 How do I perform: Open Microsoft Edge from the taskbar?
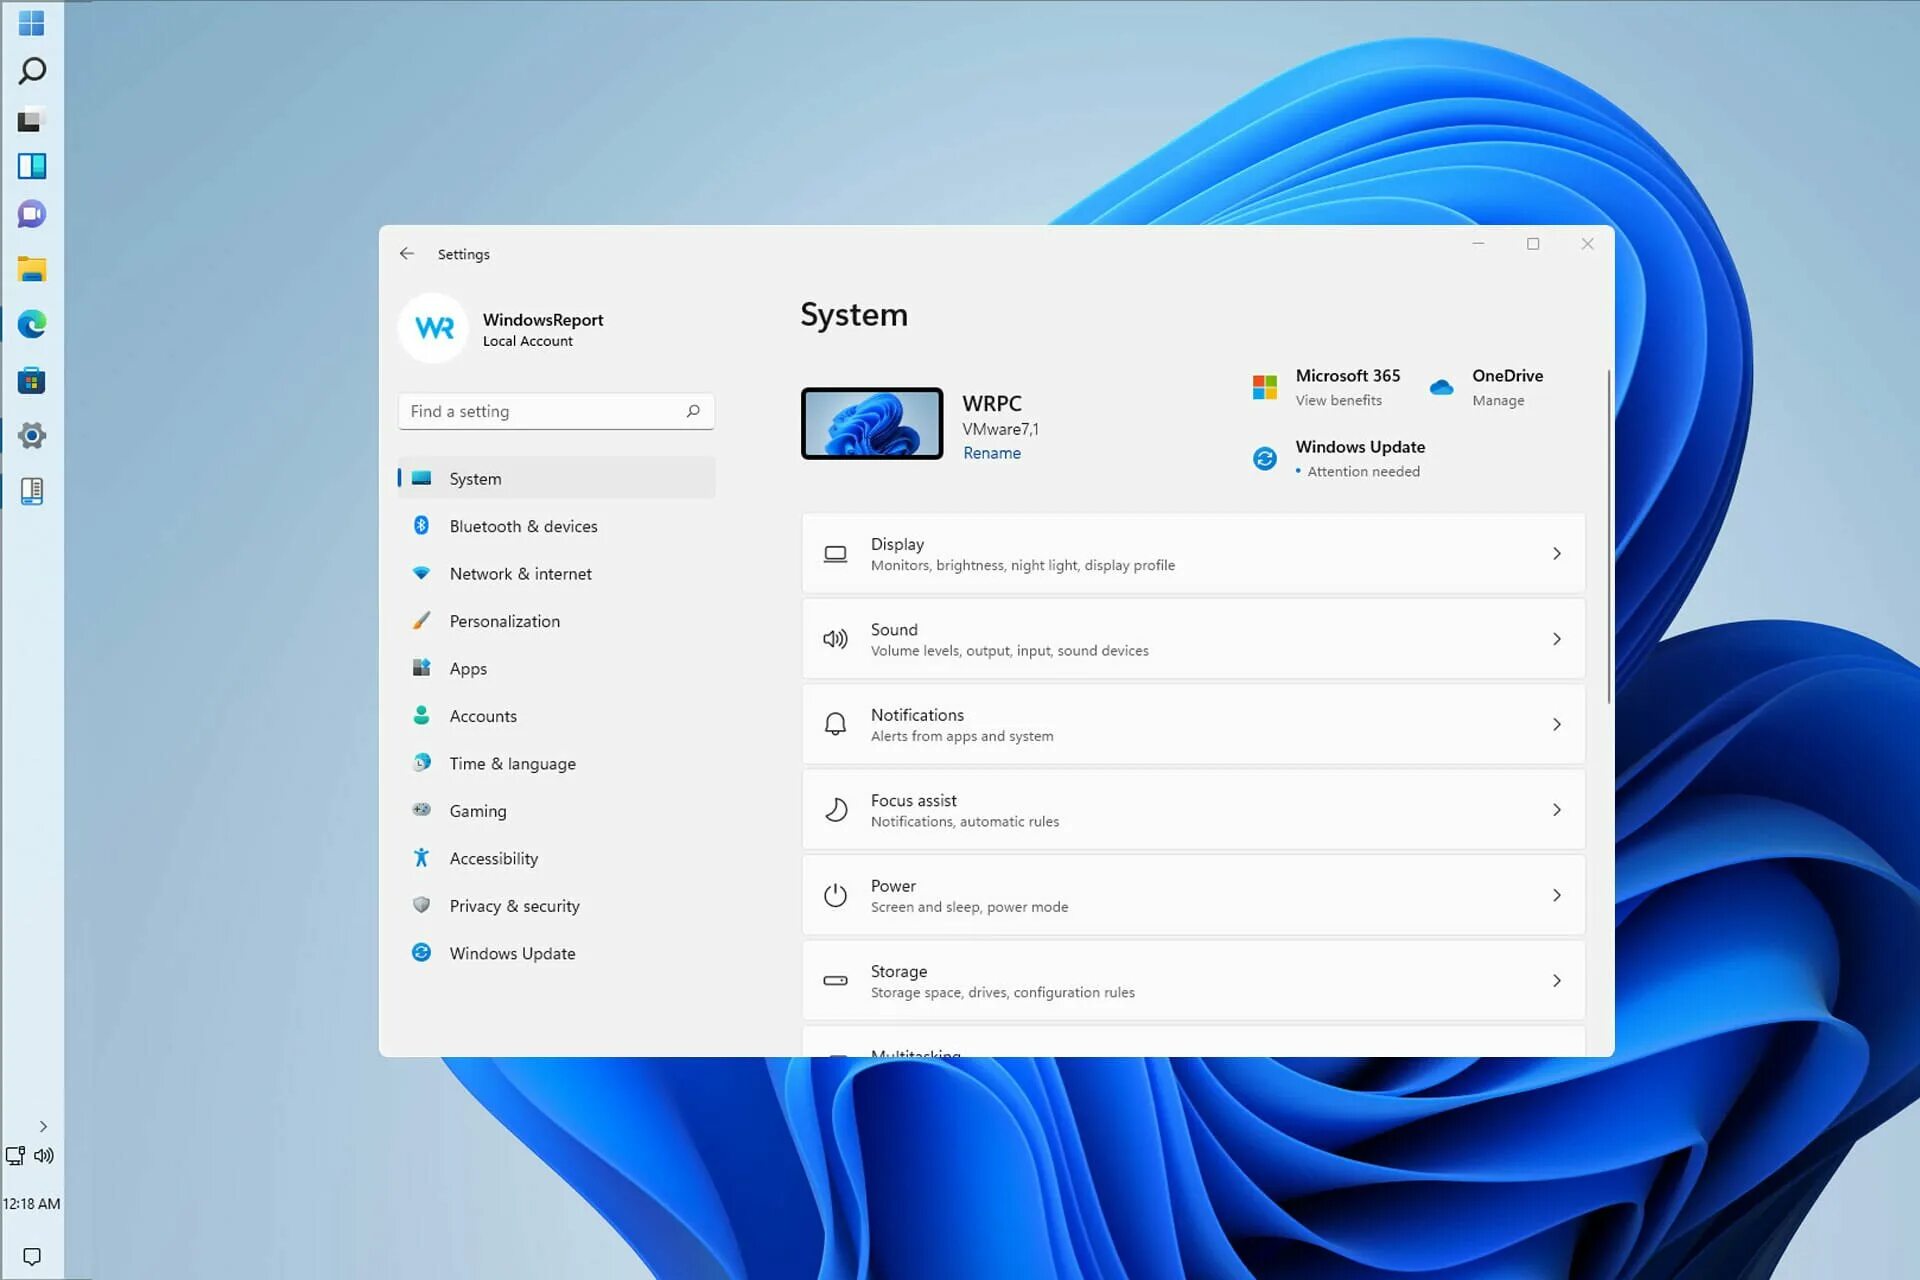click(32, 324)
